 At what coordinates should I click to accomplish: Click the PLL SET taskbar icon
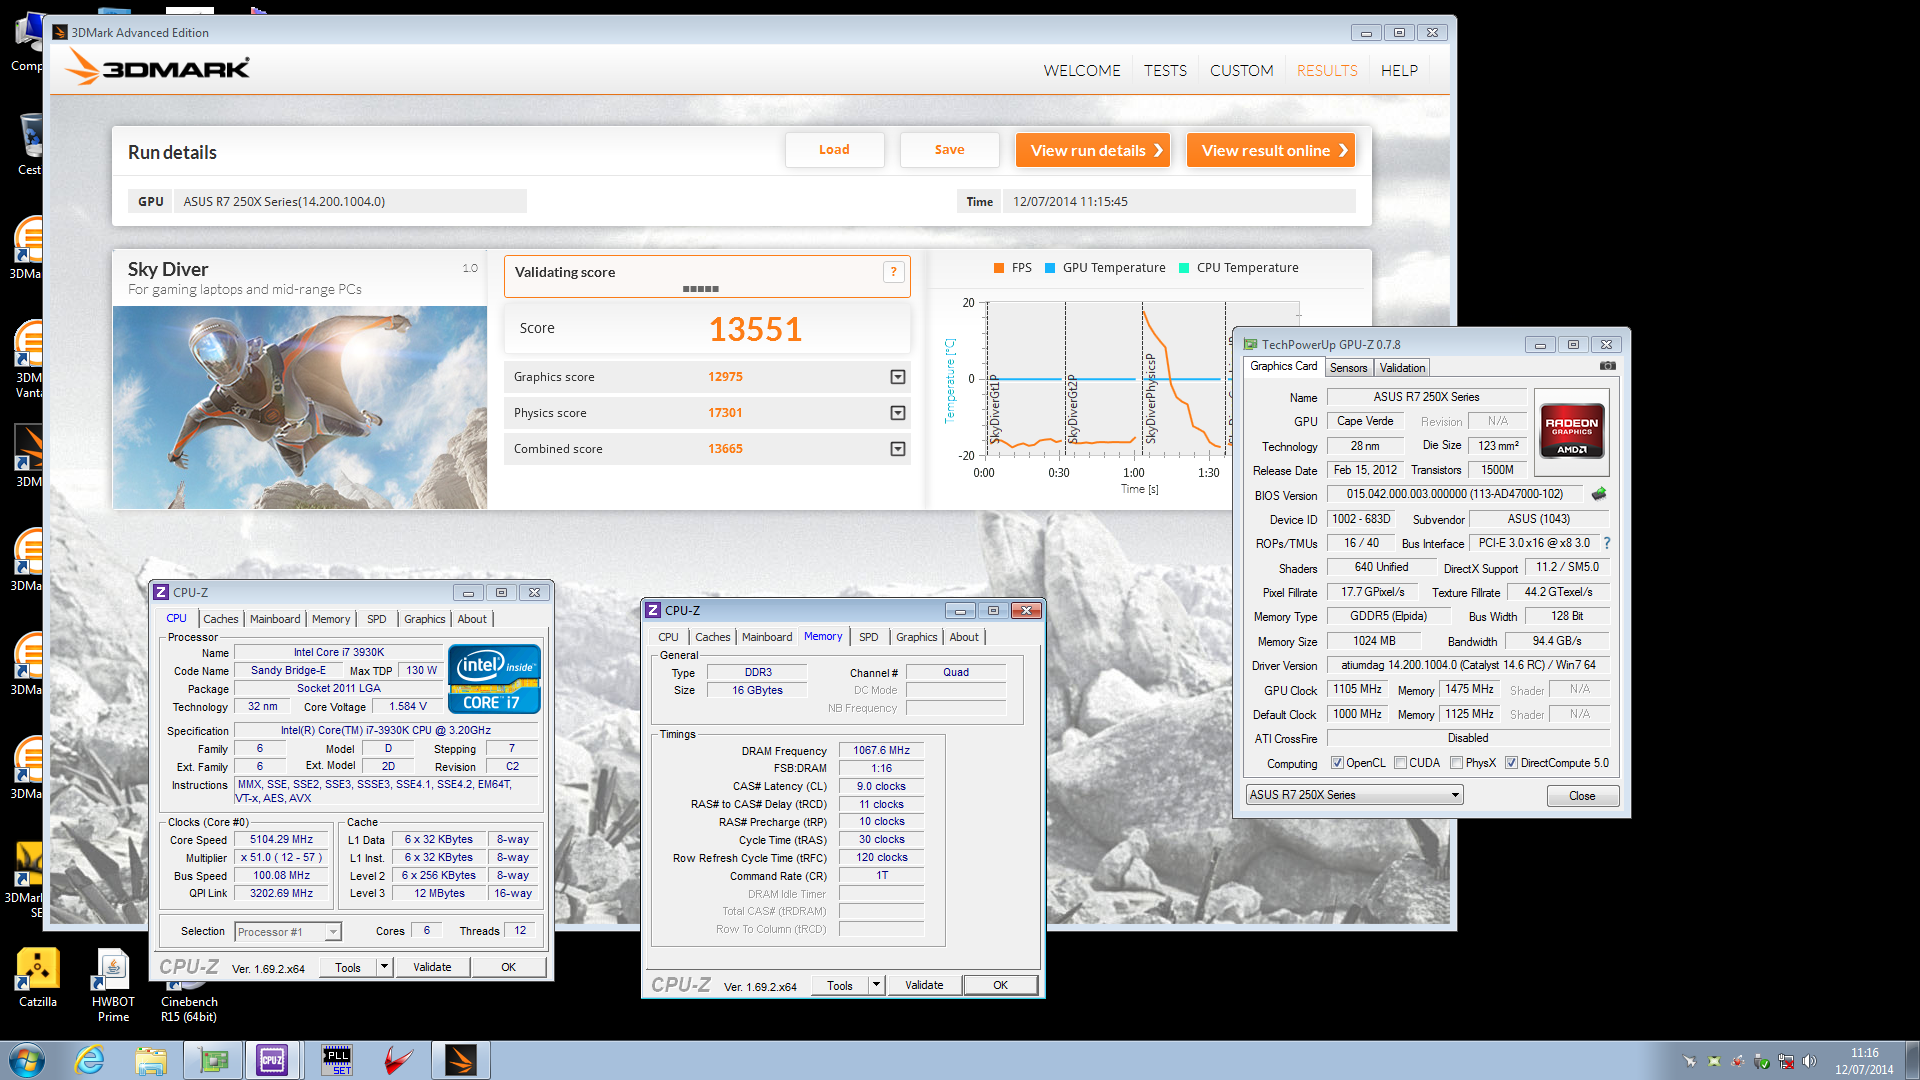coord(337,1060)
